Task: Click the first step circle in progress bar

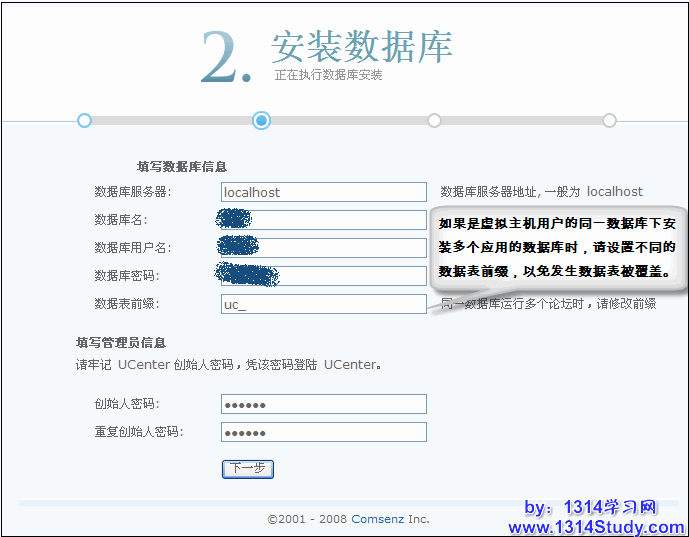Action: [84, 120]
